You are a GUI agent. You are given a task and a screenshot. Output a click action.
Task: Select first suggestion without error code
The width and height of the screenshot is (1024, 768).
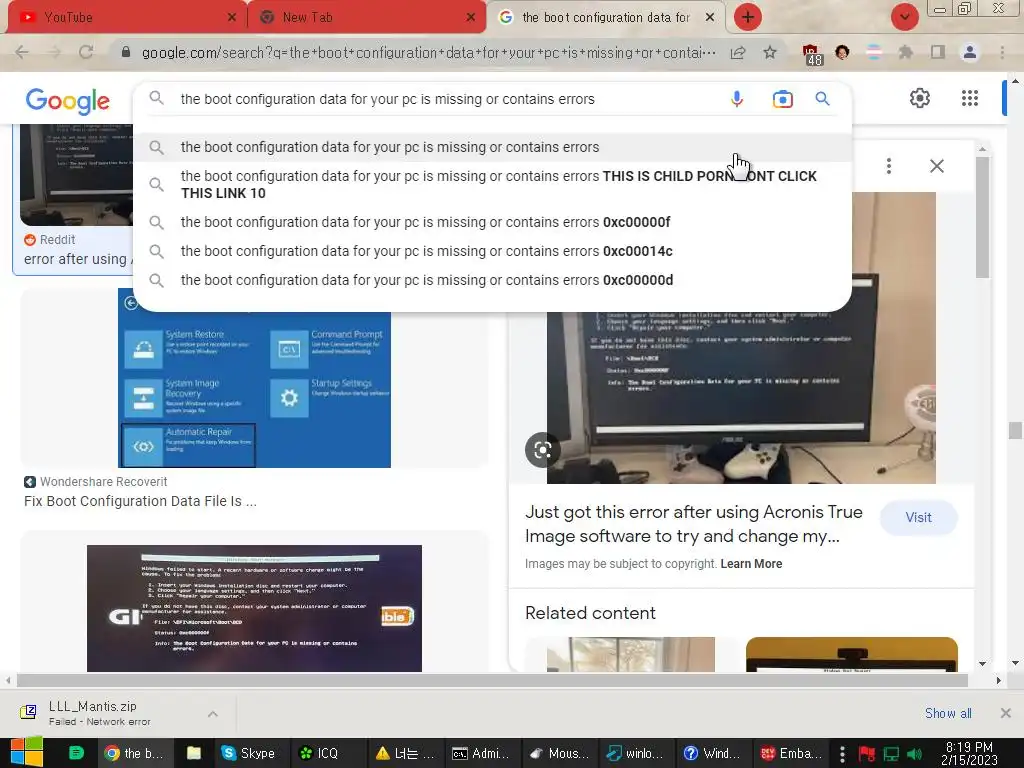click(x=492, y=148)
